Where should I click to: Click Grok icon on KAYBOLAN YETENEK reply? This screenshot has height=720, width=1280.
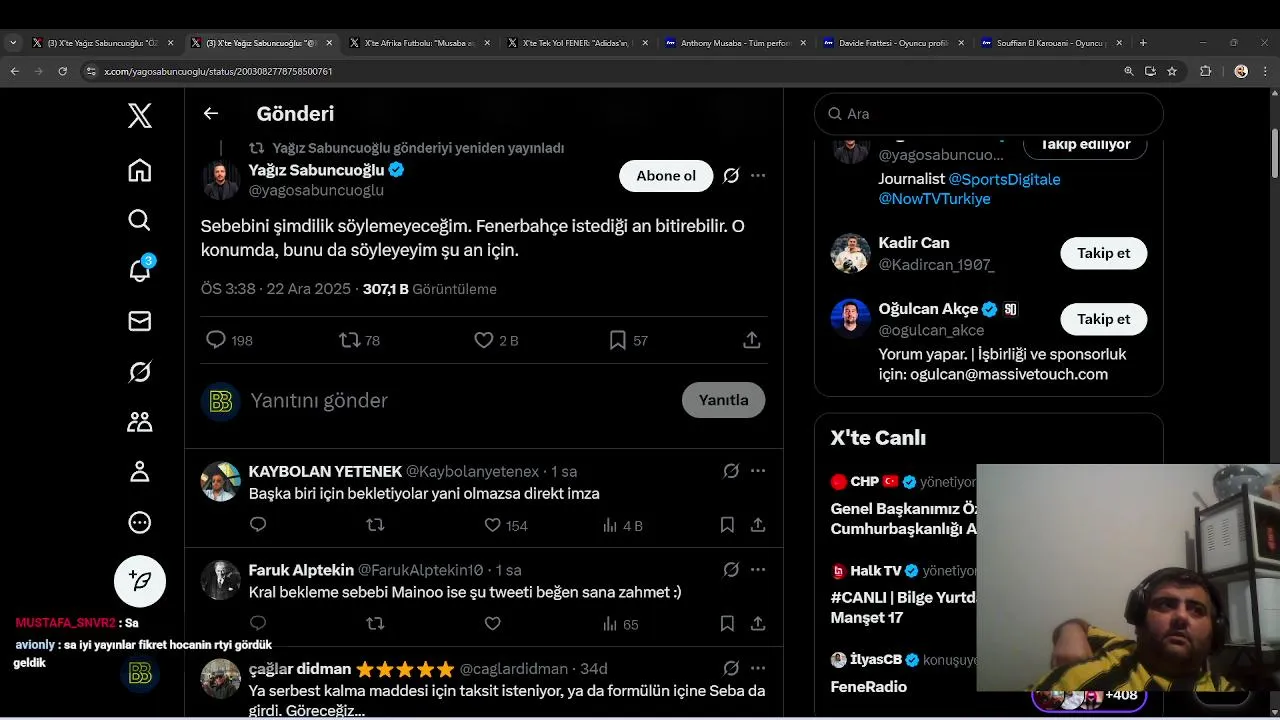tap(731, 471)
